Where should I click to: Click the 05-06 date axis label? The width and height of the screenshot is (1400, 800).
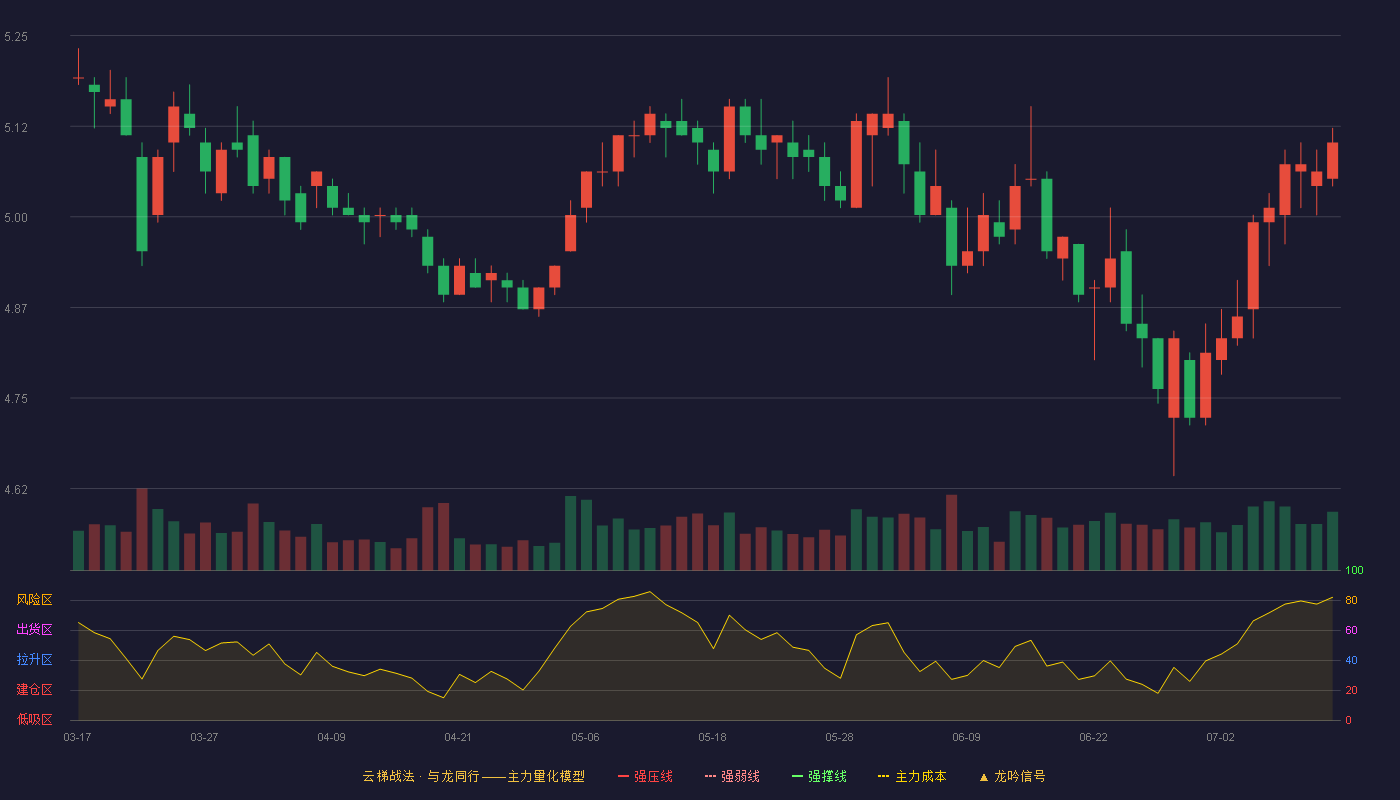coord(585,737)
